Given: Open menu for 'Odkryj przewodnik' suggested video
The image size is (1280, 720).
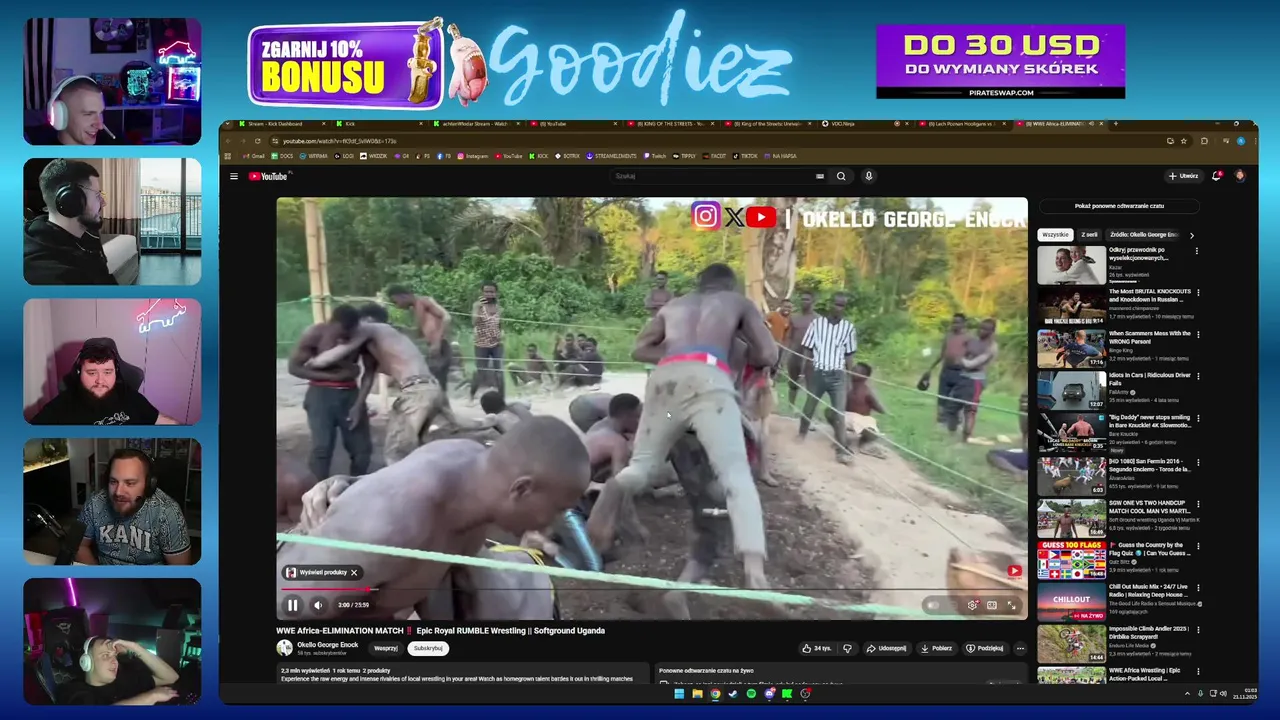Looking at the screenshot, I should [x=1197, y=251].
